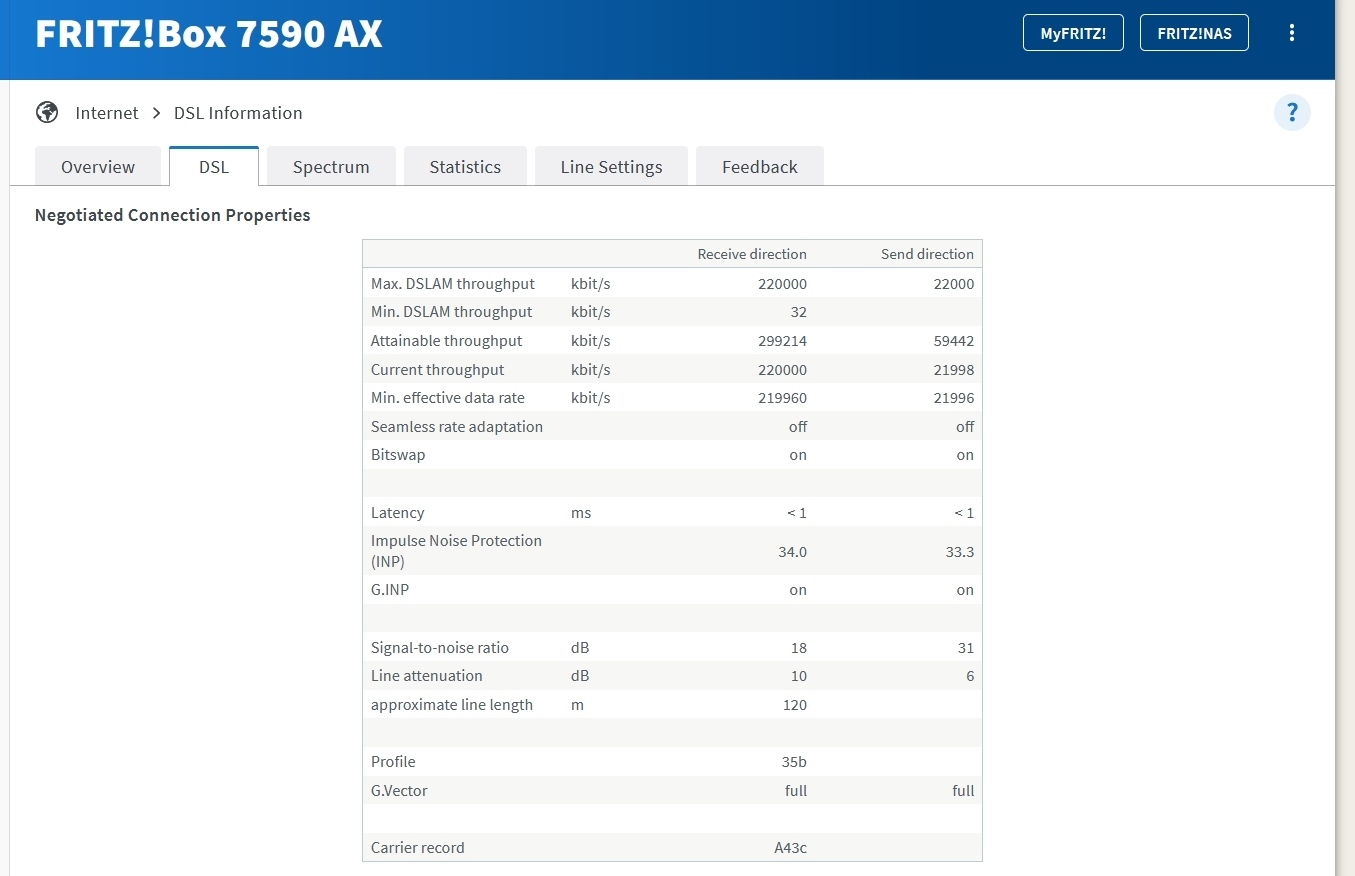
Task: Select Min. effective data rate label
Action: (448, 398)
